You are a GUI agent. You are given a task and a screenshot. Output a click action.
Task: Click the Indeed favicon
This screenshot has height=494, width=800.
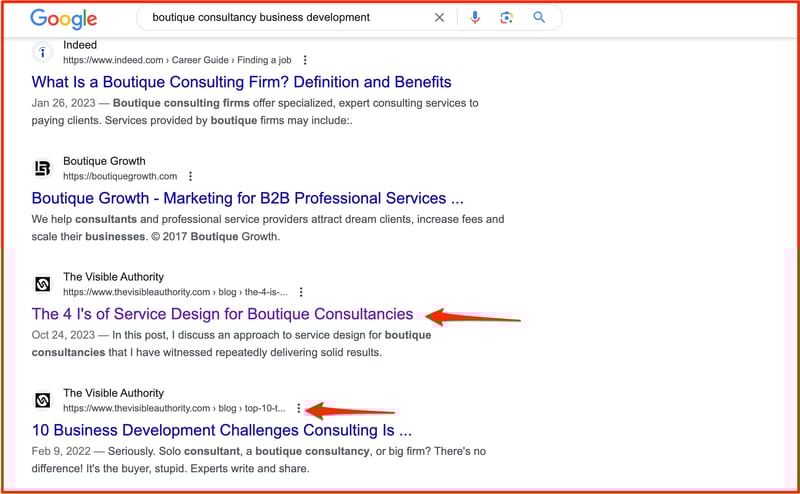coord(43,52)
